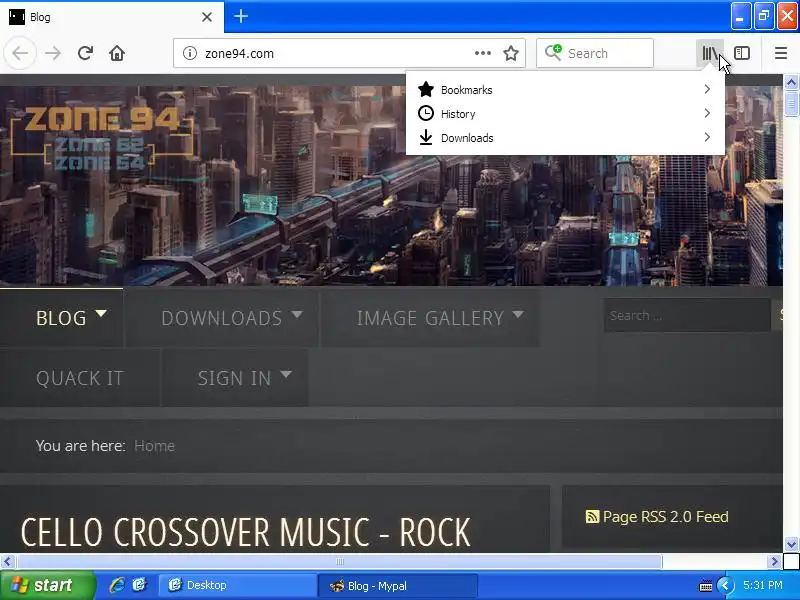
Task: Open the SIGN IN navigation menu
Action: click(x=235, y=378)
